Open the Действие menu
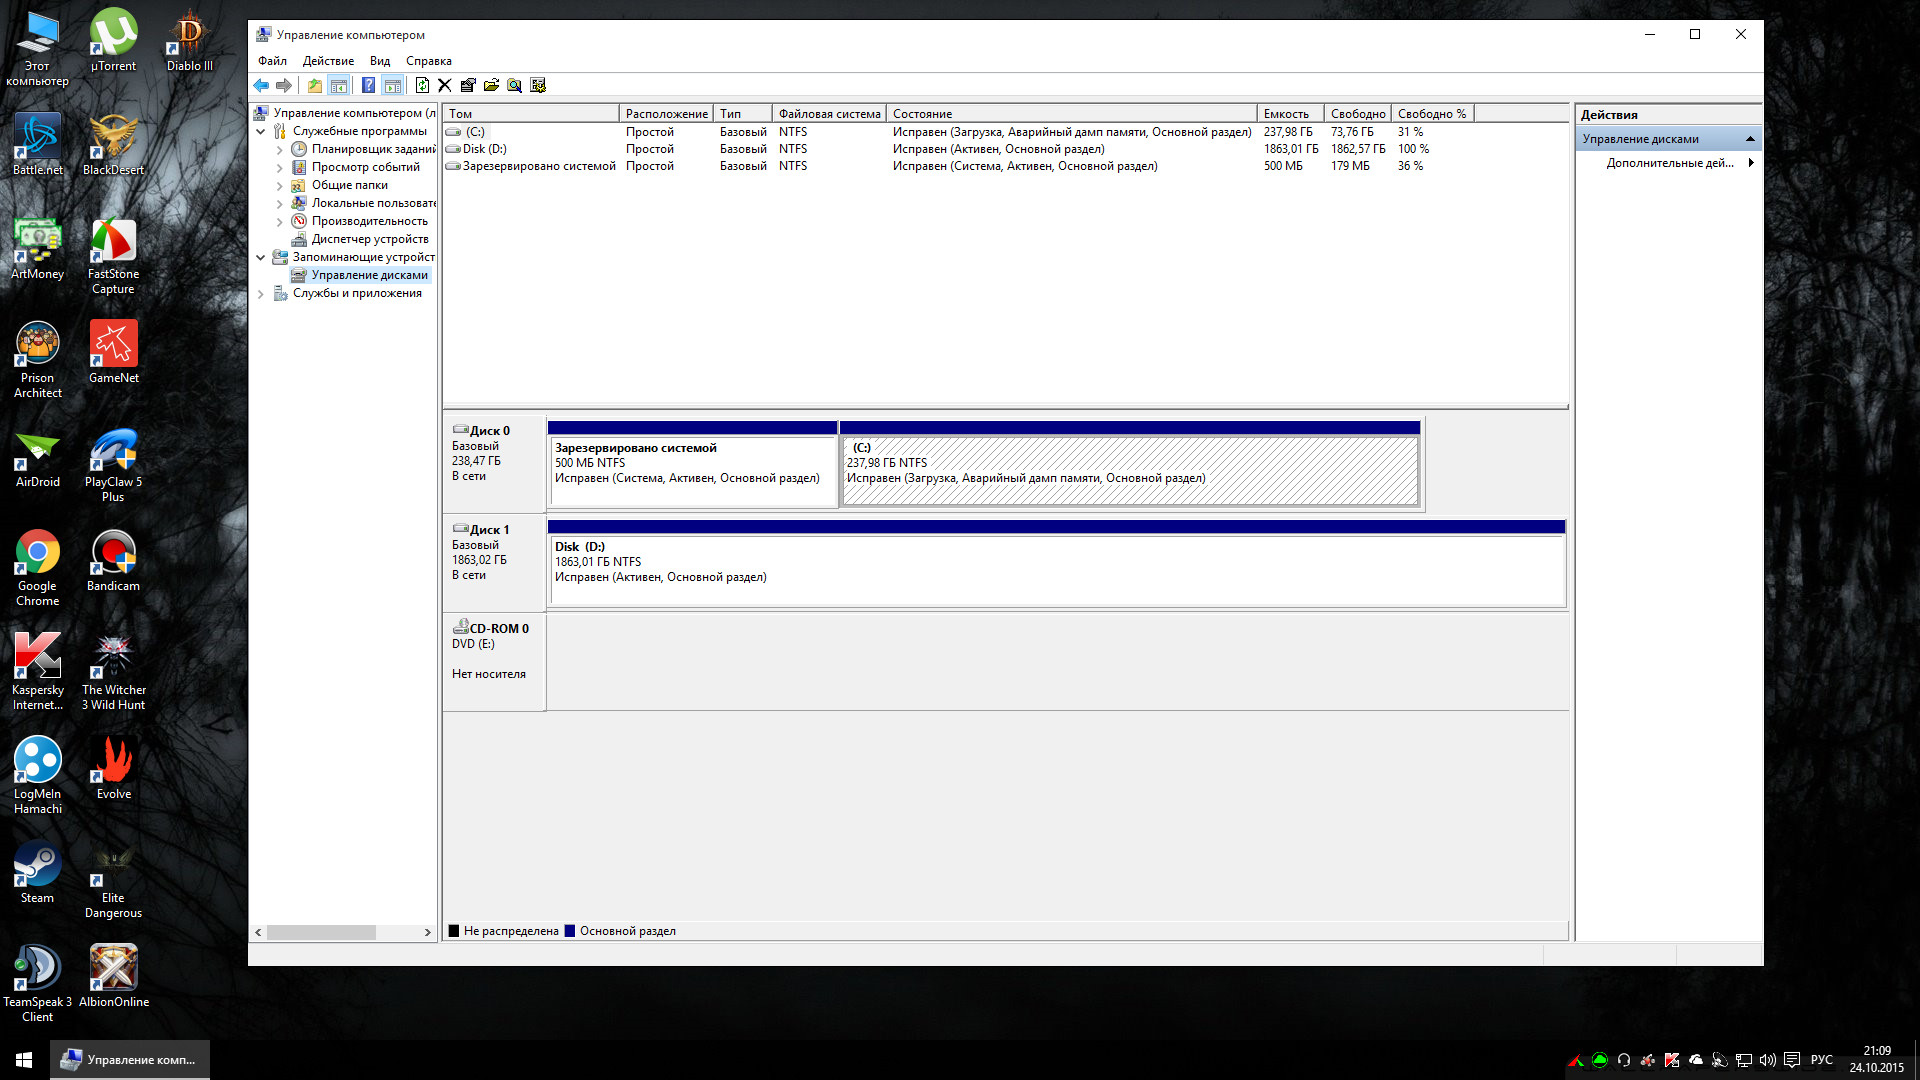The image size is (1920, 1080). (328, 61)
